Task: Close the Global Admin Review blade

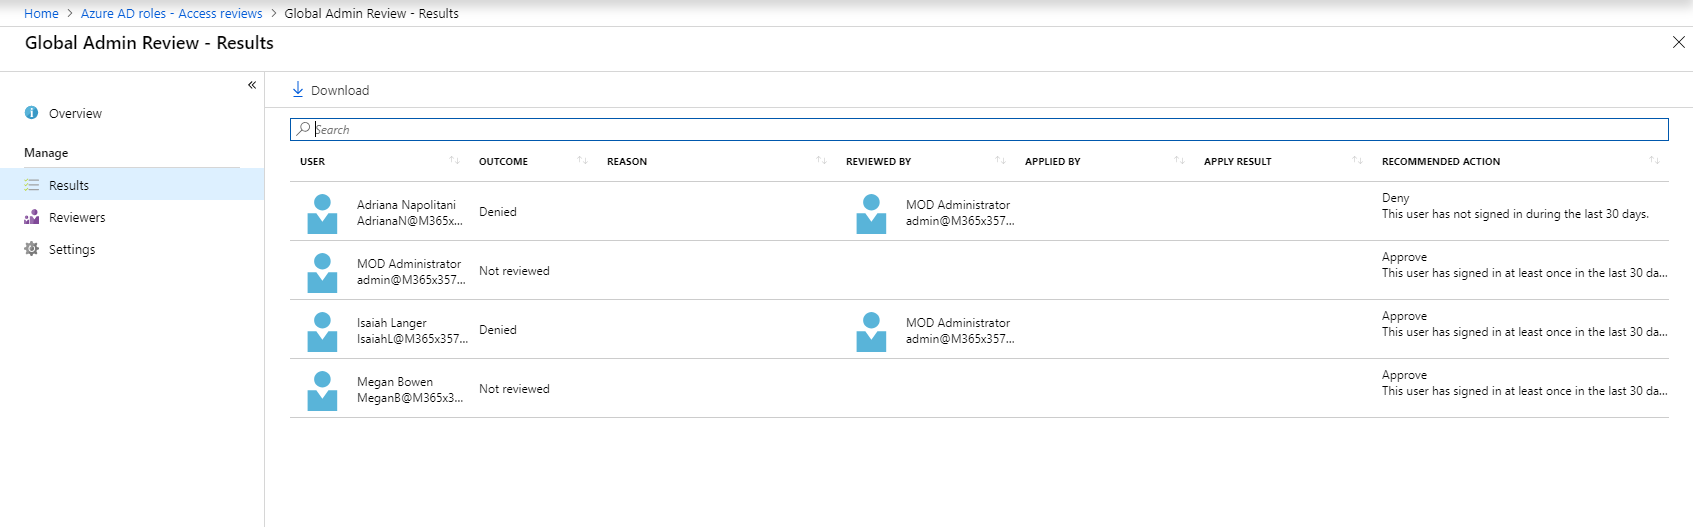Action: (x=1678, y=42)
